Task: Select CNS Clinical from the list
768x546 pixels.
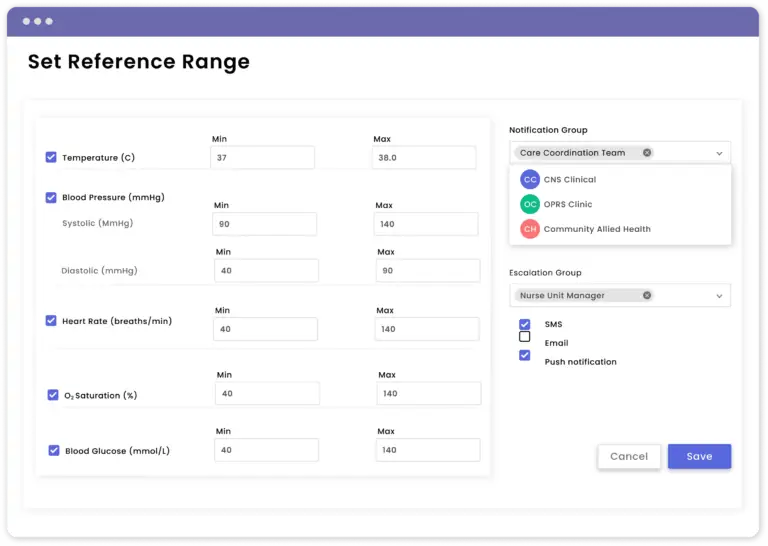Action: tap(620, 180)
